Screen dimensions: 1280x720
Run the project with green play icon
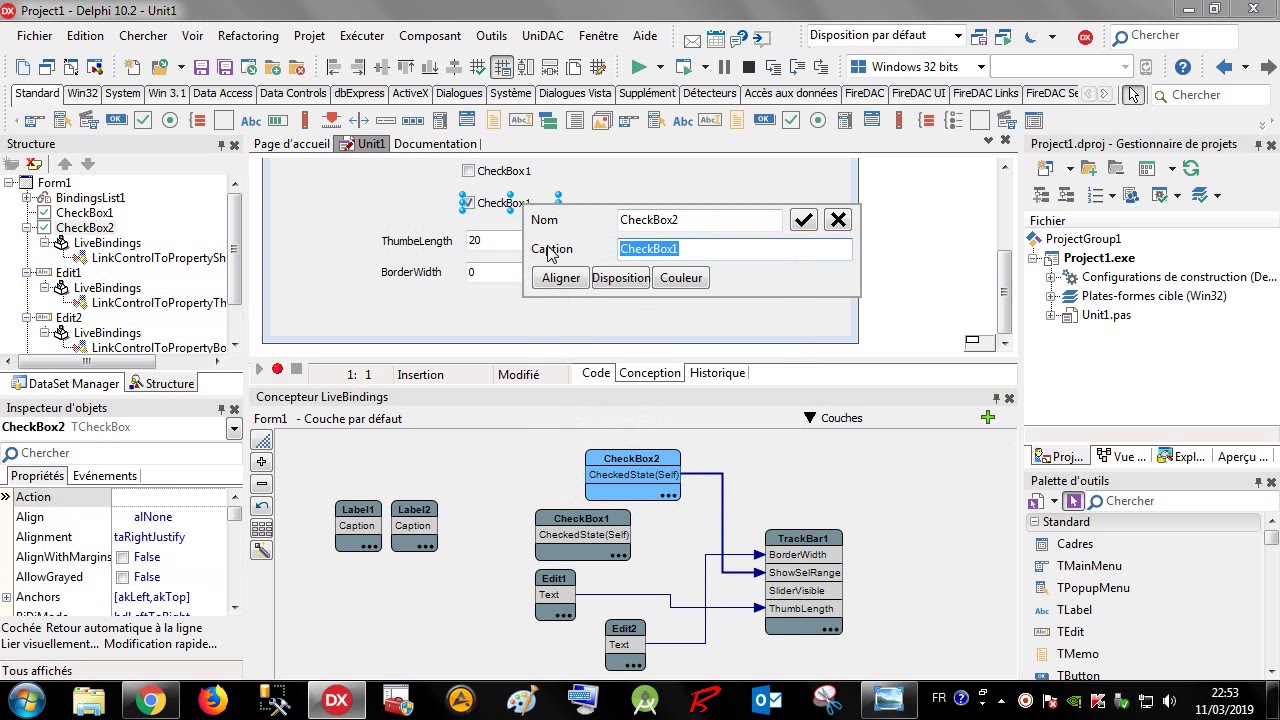tap(638, 67)
